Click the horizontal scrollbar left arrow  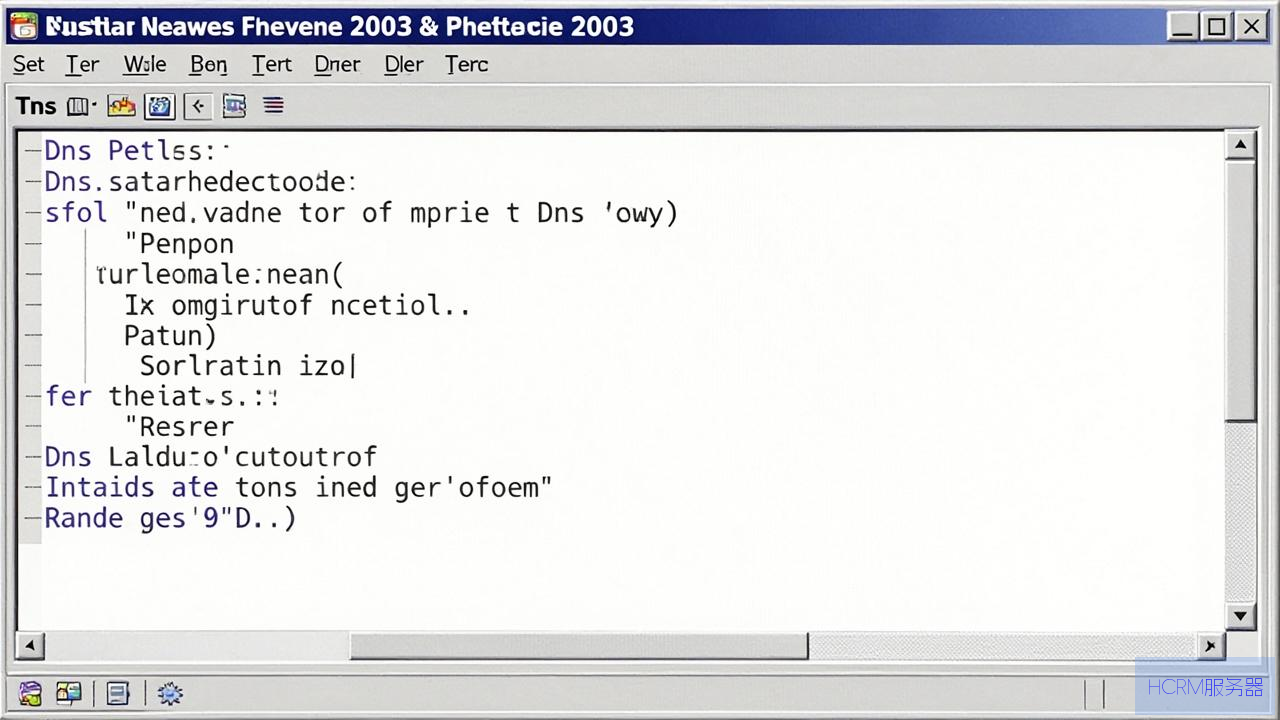click(x=30, y=646)
